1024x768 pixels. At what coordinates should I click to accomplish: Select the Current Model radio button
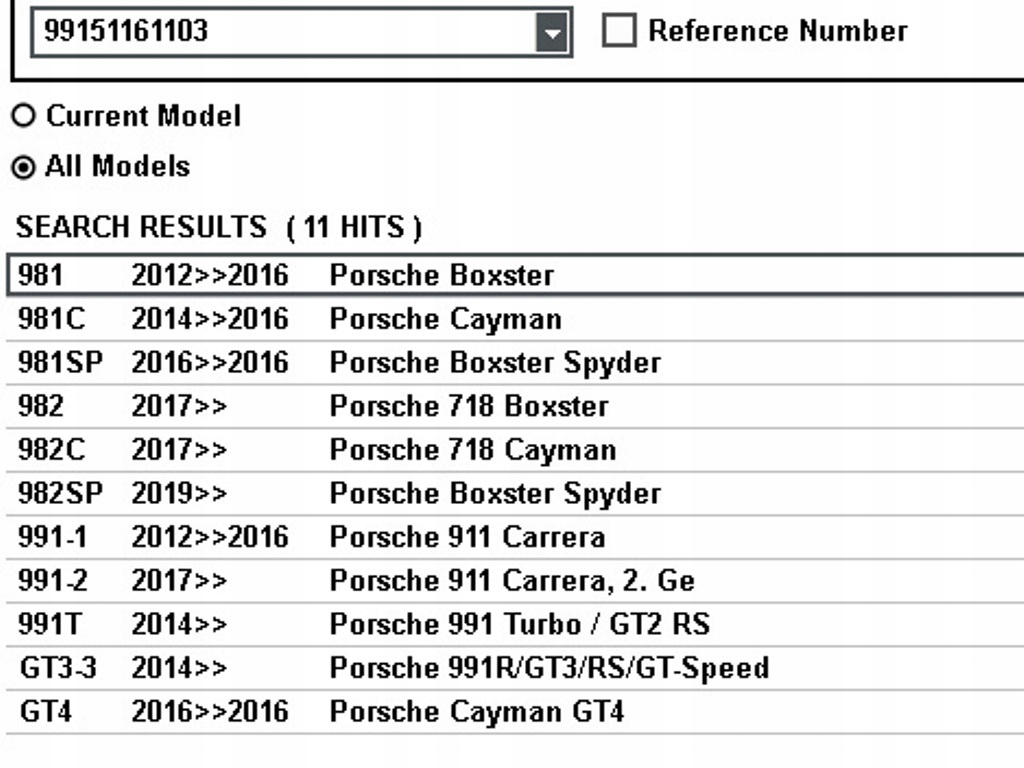click(23, 116)
